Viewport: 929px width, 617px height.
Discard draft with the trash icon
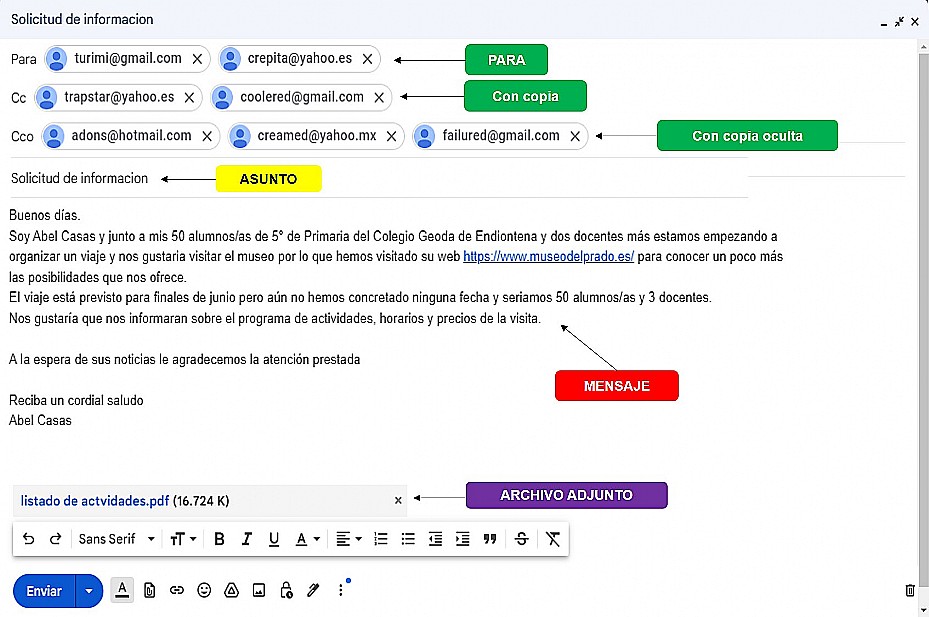pos(909,591)
